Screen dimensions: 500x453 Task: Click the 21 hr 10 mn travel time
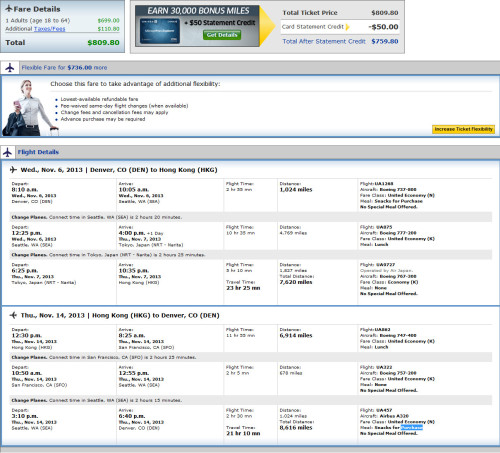coord(243,434)
